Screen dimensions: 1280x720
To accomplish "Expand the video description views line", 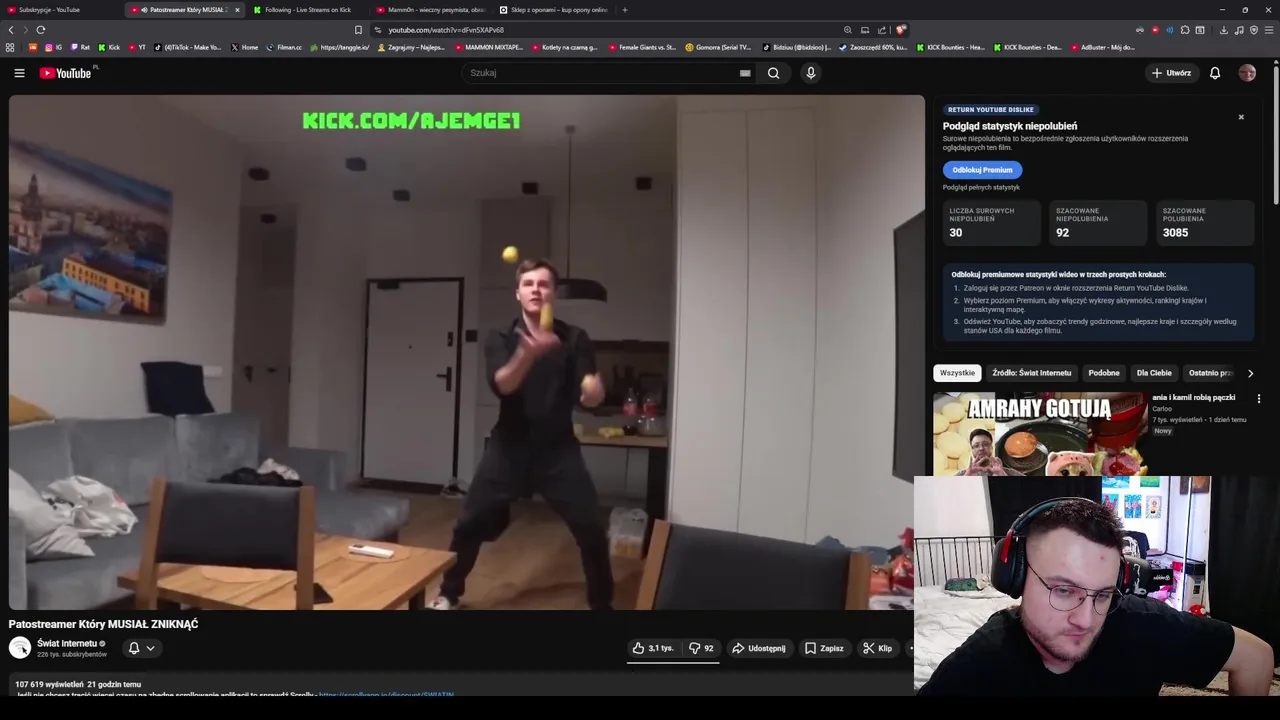I will [x=78, y=685].
